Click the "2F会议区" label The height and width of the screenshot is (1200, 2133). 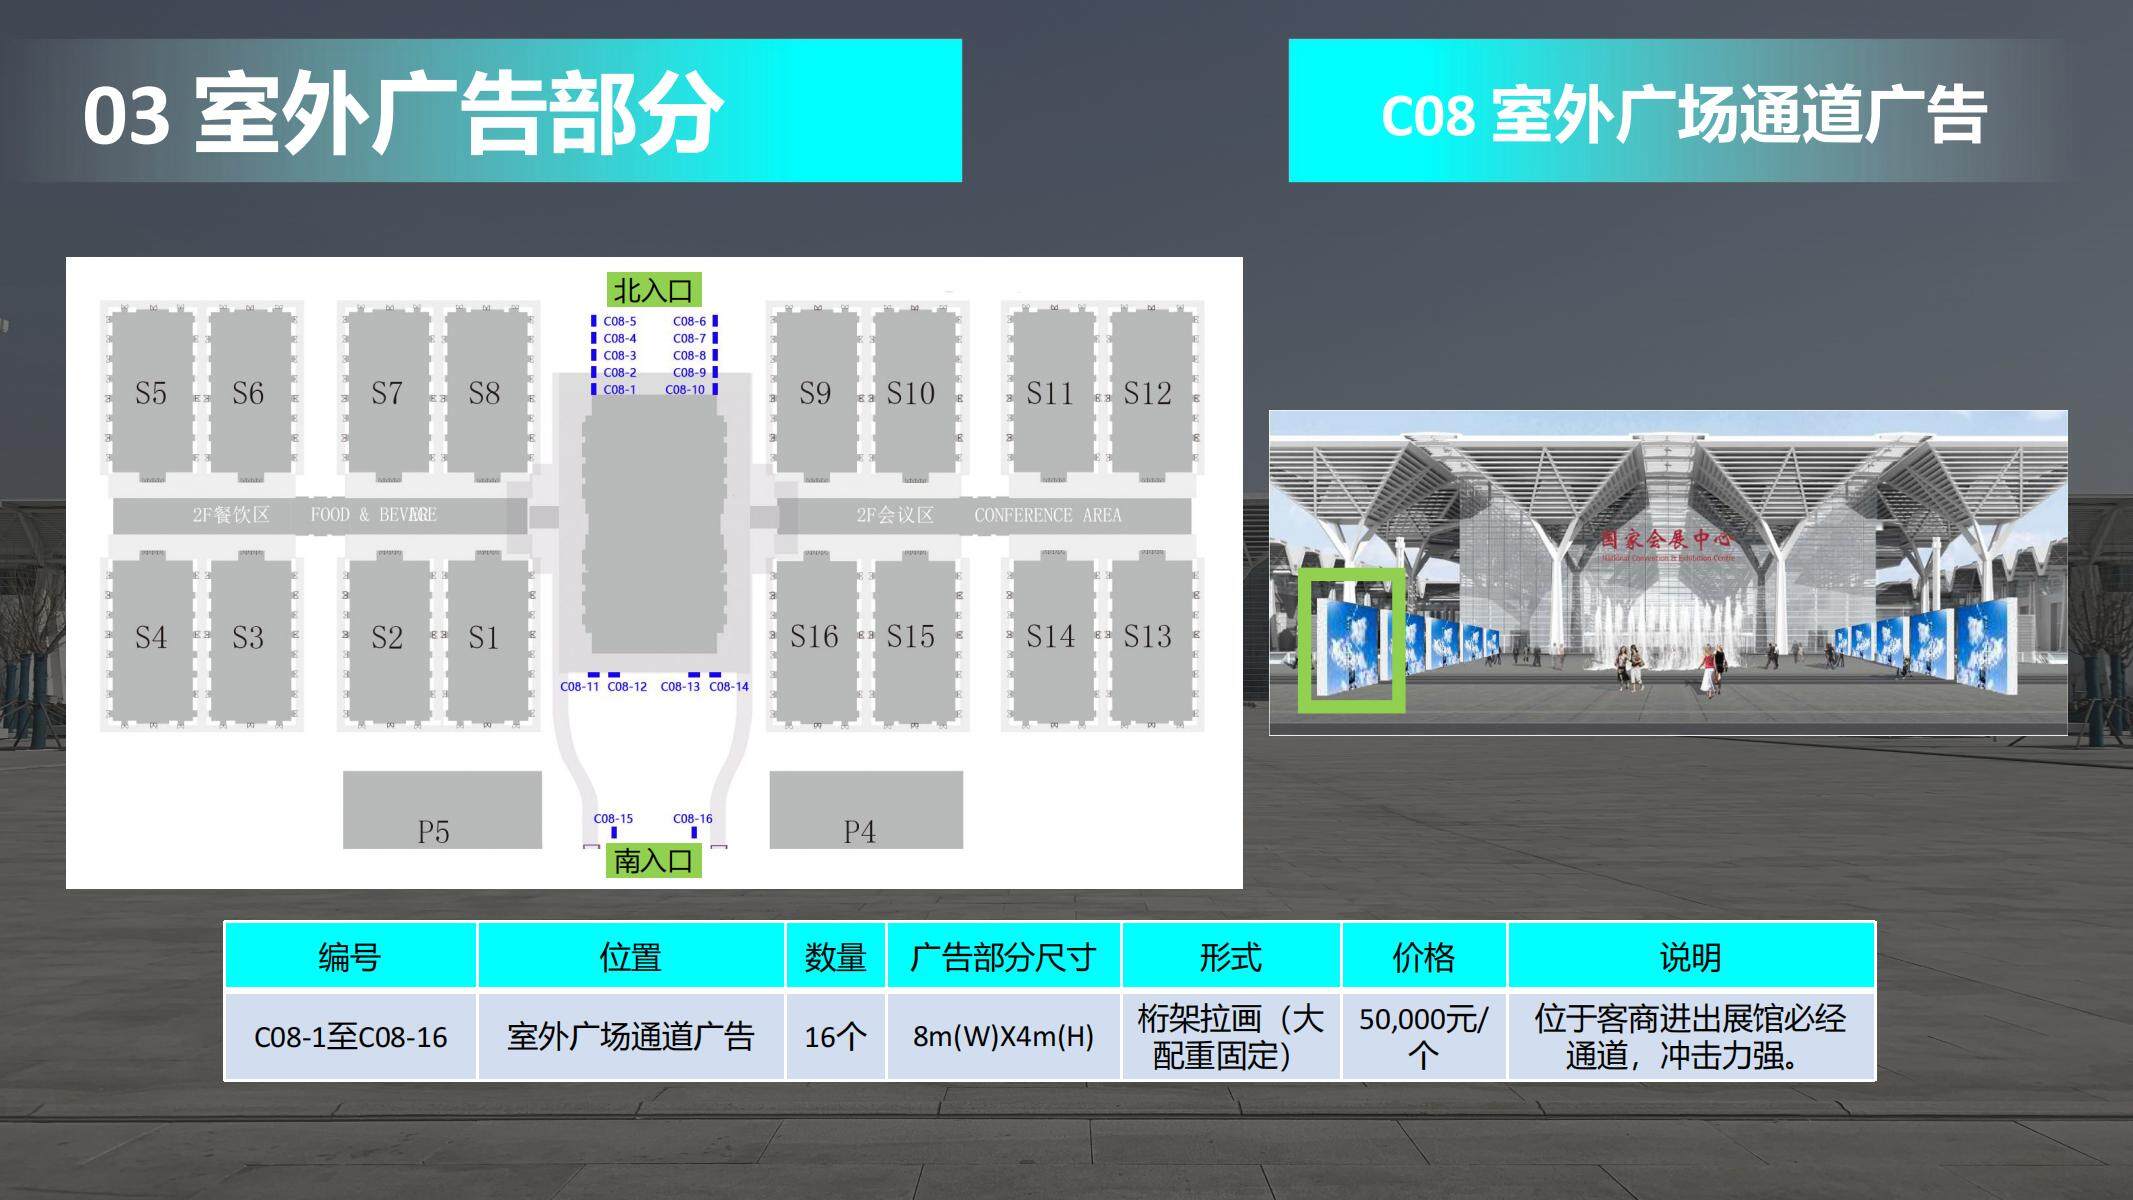click(895, 515)
